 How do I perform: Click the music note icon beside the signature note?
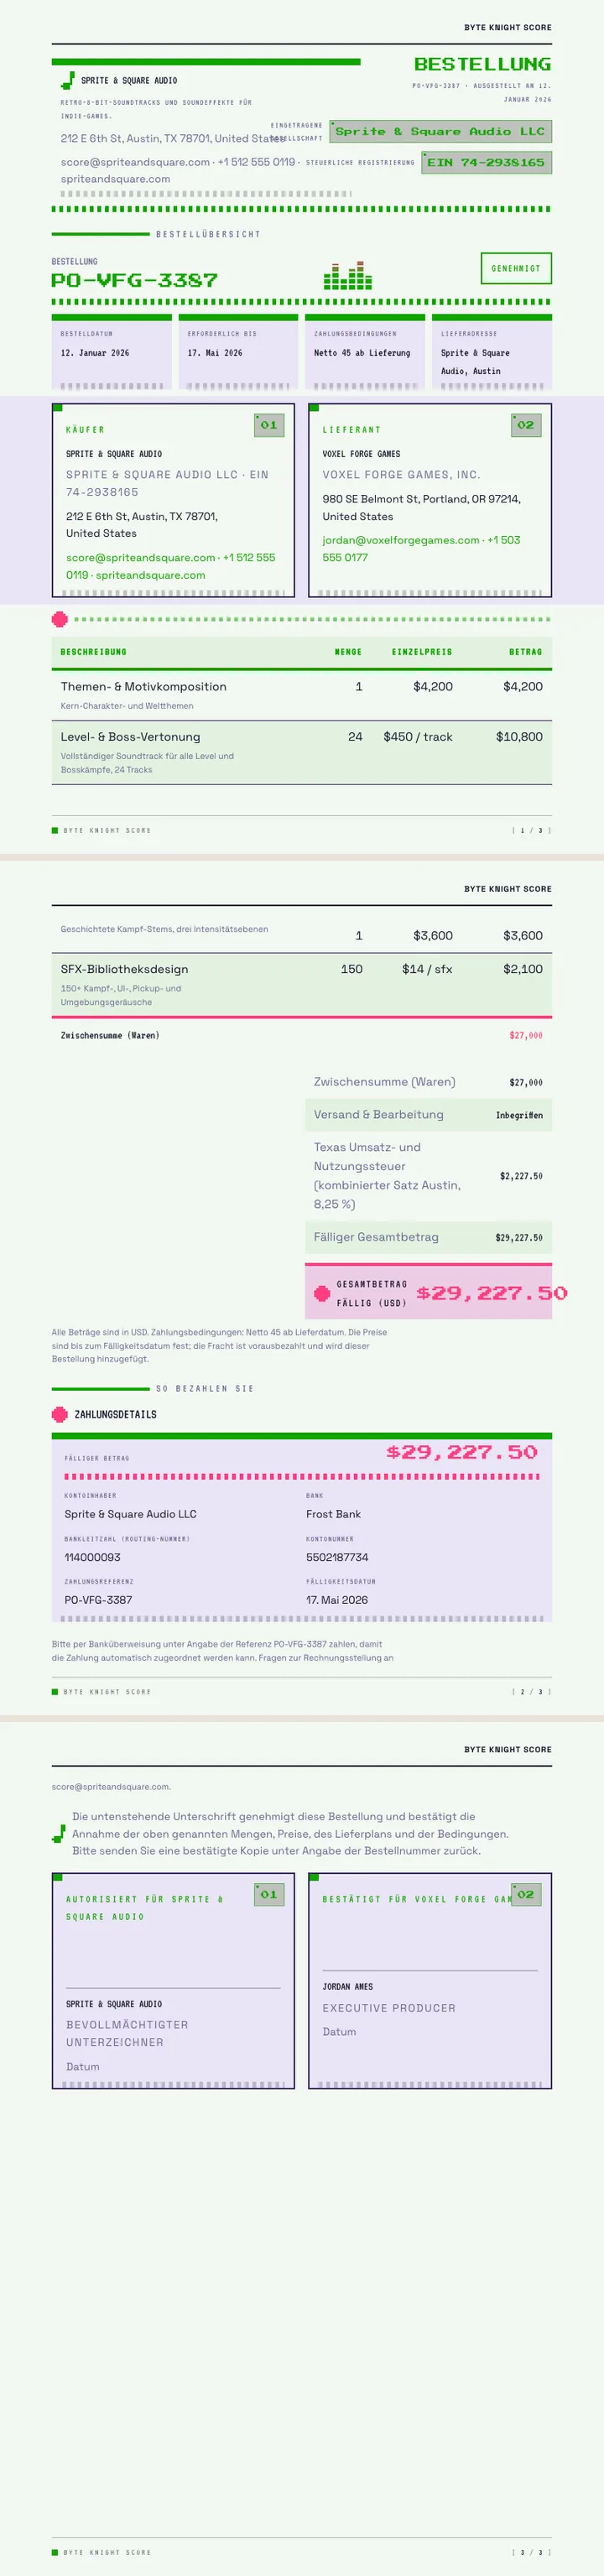point(59,1834)
